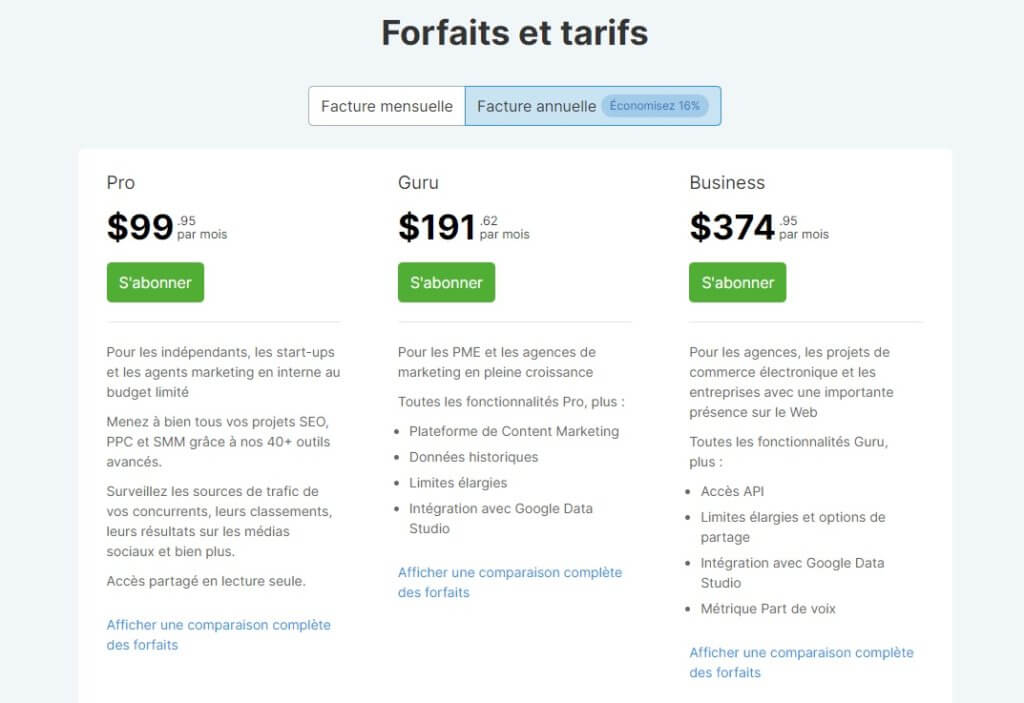The image size is (1024, 703).
Task: Click the Guru plan title
Action: 418,183
